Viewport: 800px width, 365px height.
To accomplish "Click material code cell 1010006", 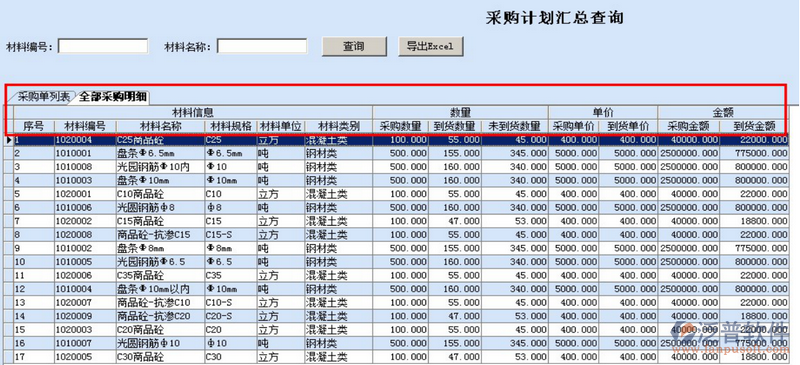I will (x=86, y=207).
